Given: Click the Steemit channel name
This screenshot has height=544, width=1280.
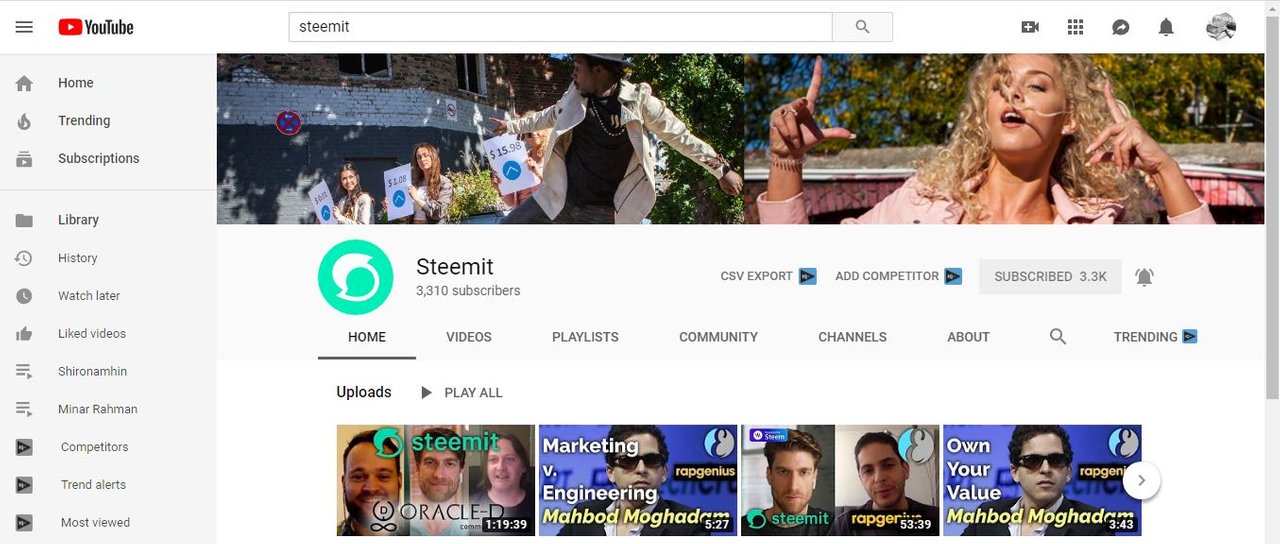Looking at the screenshot, I should pos(455,267).
